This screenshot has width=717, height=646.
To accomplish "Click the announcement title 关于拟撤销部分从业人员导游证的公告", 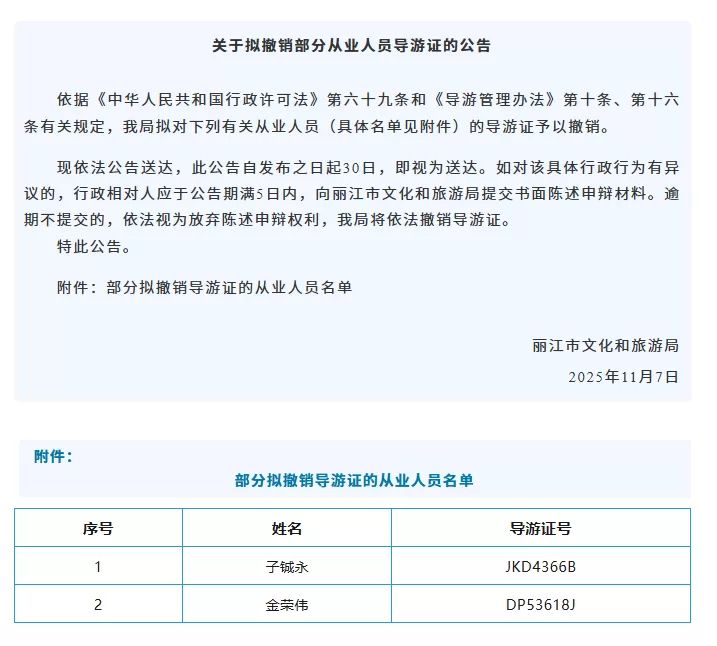I will (351, 46).
